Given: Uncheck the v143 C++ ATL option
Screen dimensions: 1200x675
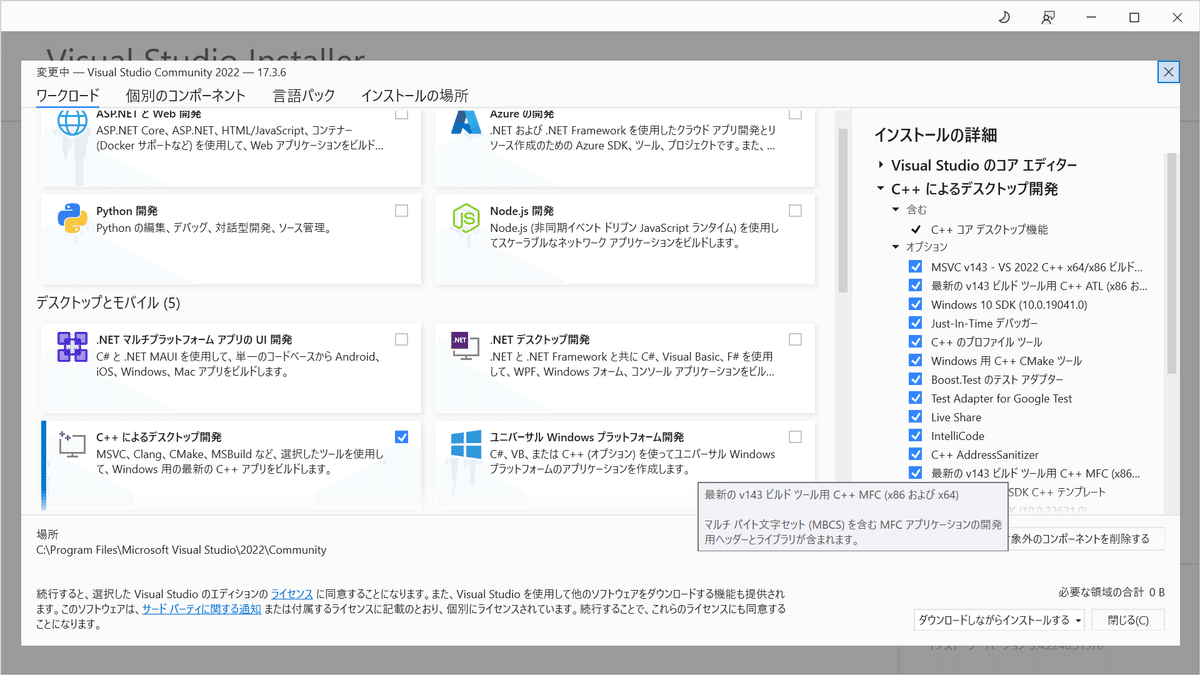Looking at the screenshot, I should (915, 286).
